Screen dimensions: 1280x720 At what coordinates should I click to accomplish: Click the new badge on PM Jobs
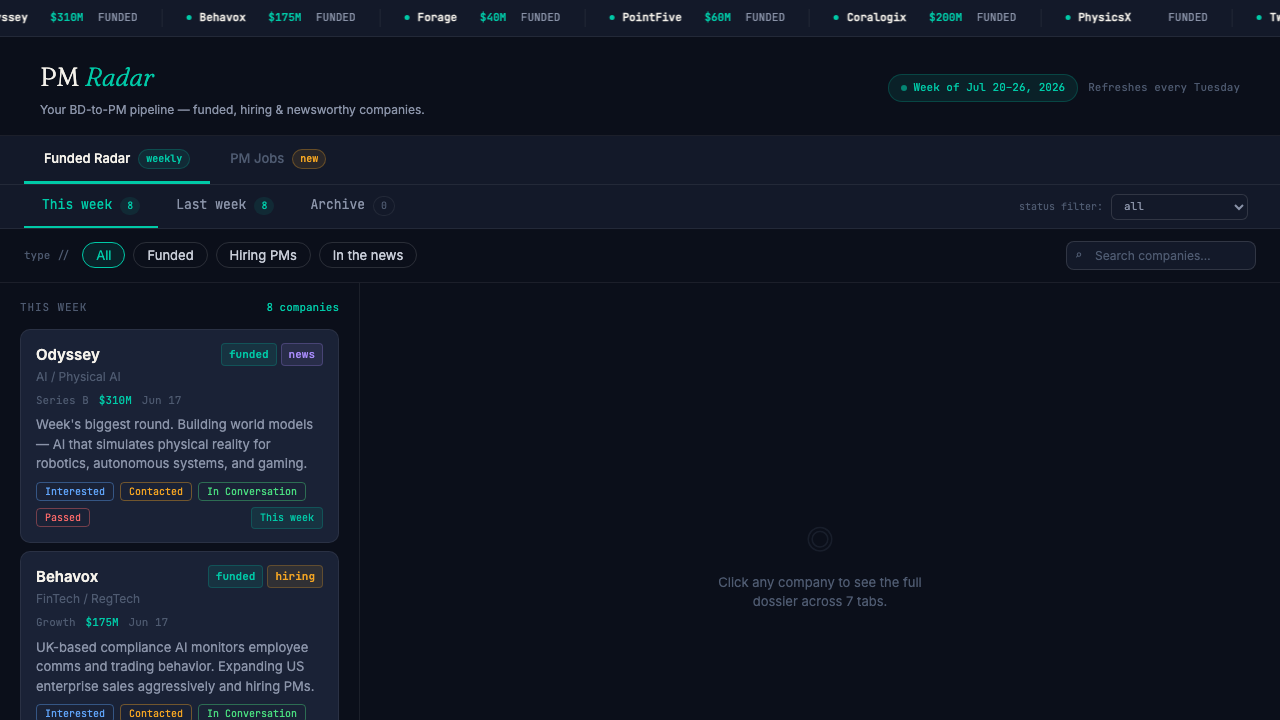click(309, 159)
